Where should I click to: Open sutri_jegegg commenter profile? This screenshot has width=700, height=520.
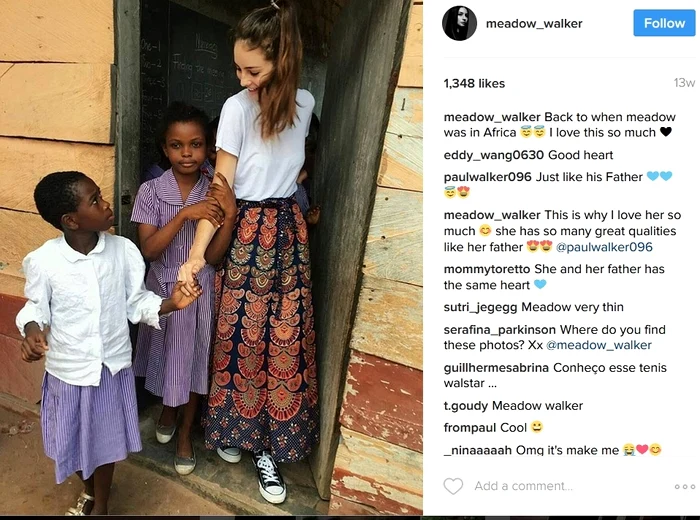480,308
